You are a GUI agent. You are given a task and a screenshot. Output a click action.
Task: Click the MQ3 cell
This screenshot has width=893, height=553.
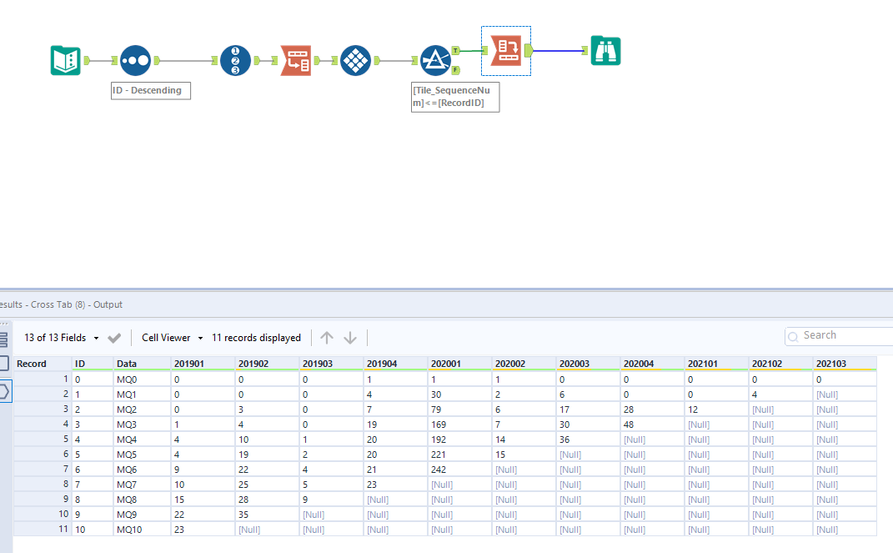[x=142, y=424]
